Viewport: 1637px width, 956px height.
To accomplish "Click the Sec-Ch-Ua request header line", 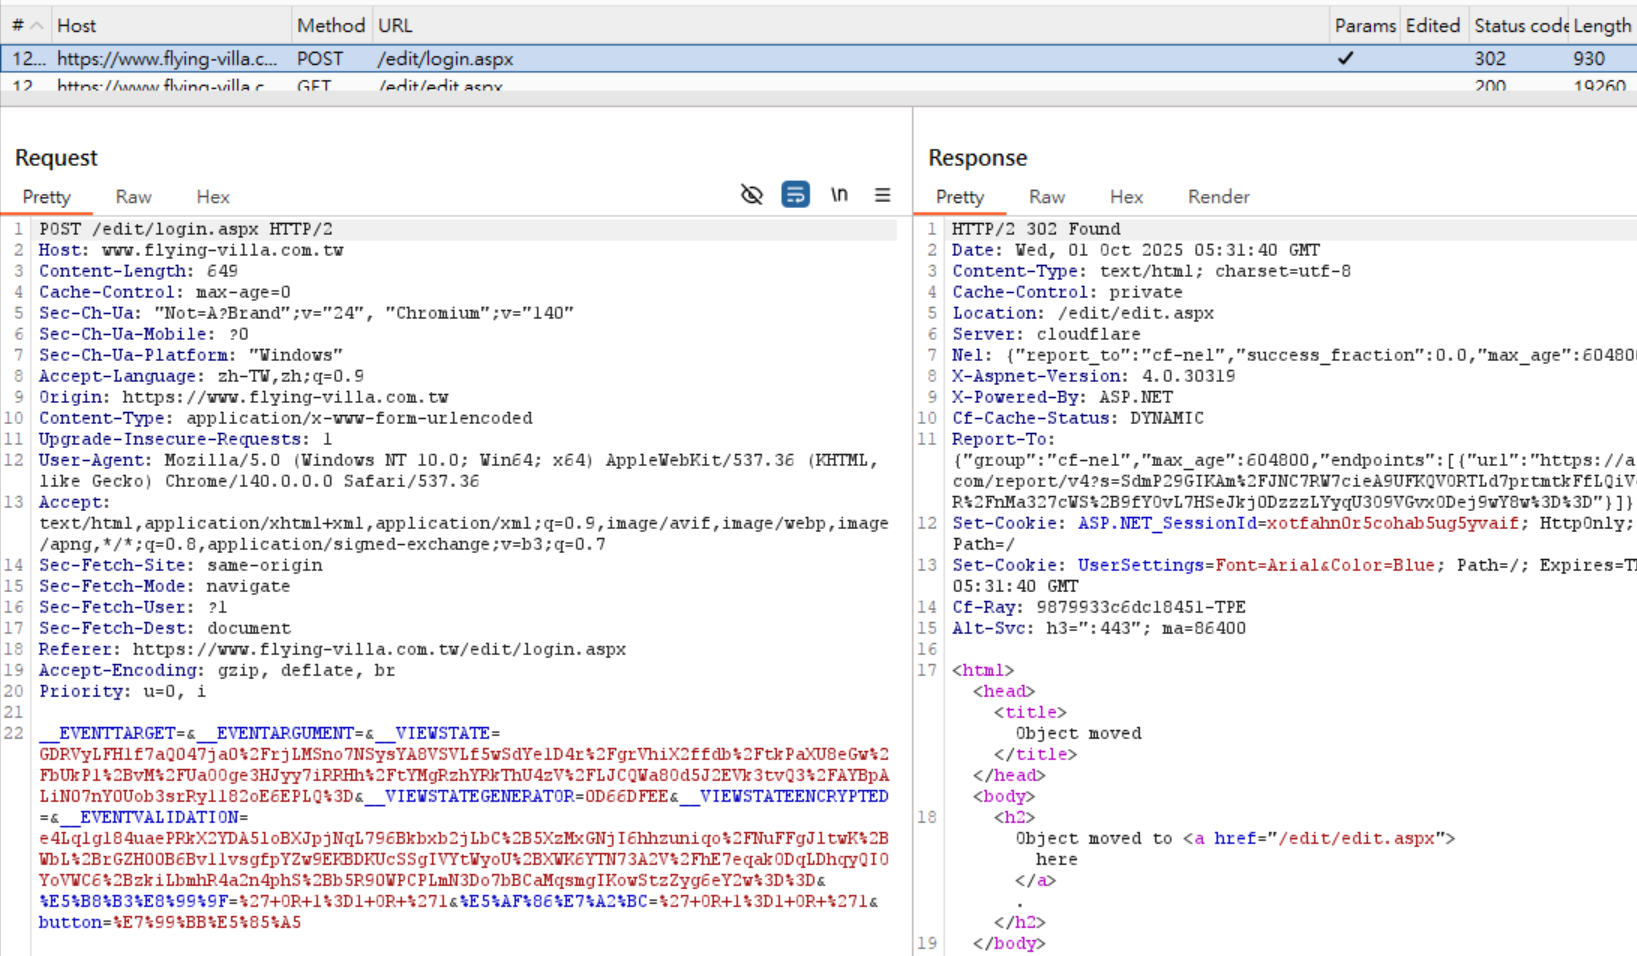I will (x=306, y=313).
